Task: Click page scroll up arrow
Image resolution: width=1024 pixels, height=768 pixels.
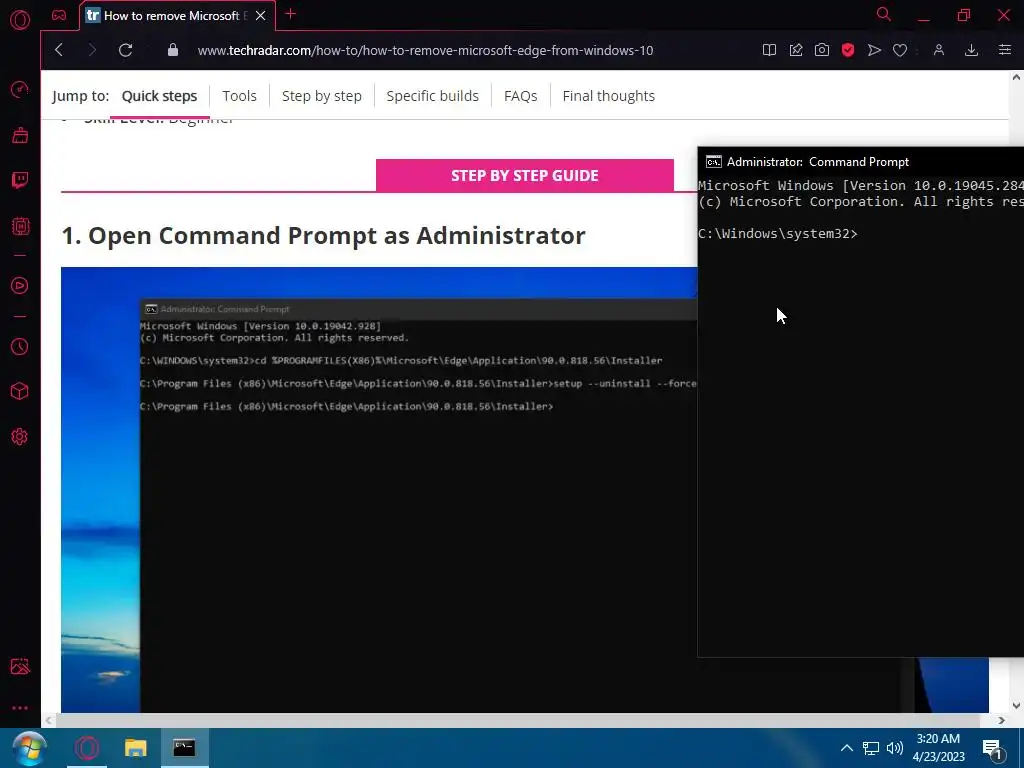Action: pos(1016,77)
